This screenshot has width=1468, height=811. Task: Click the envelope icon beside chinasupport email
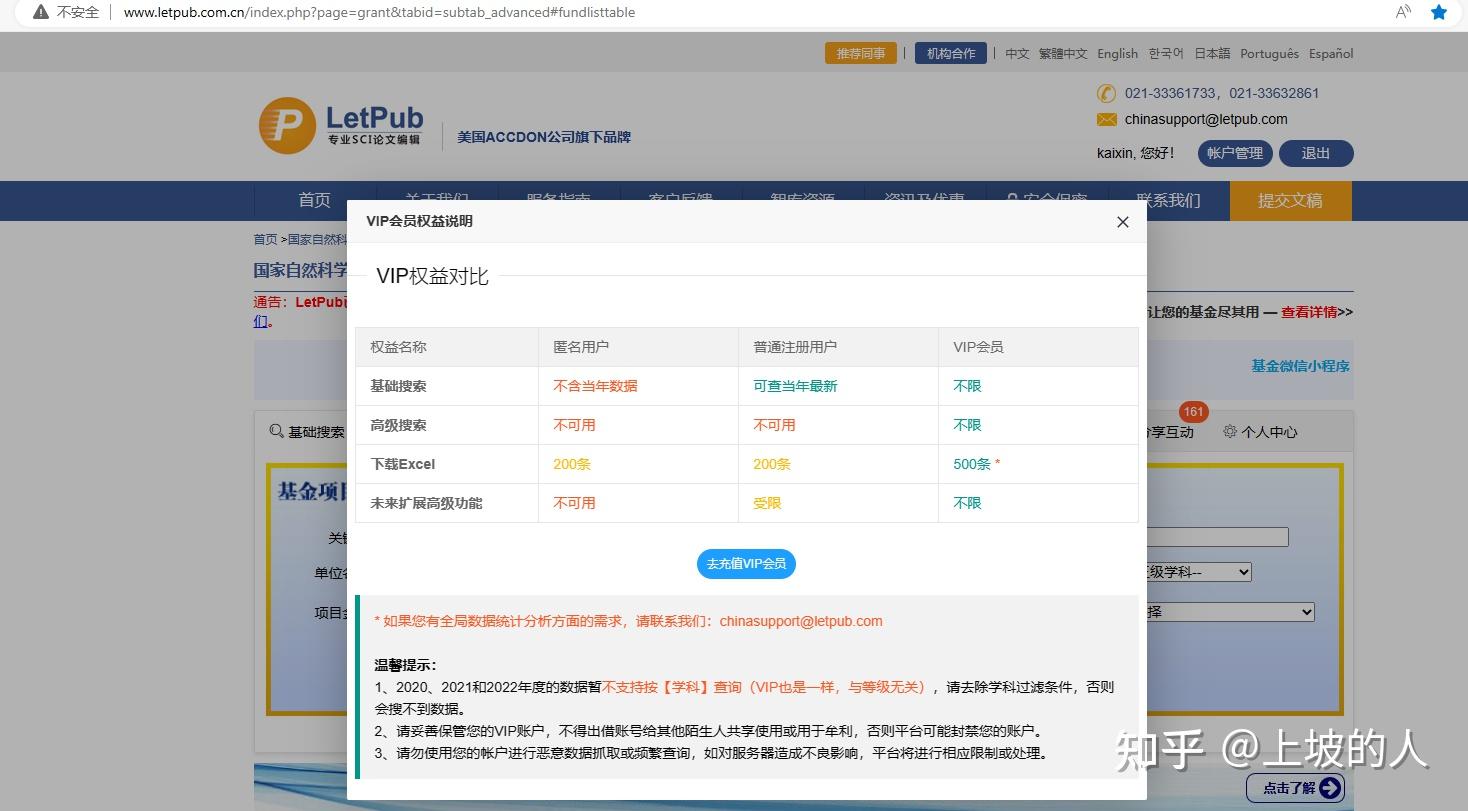(x=1105, y=118)
